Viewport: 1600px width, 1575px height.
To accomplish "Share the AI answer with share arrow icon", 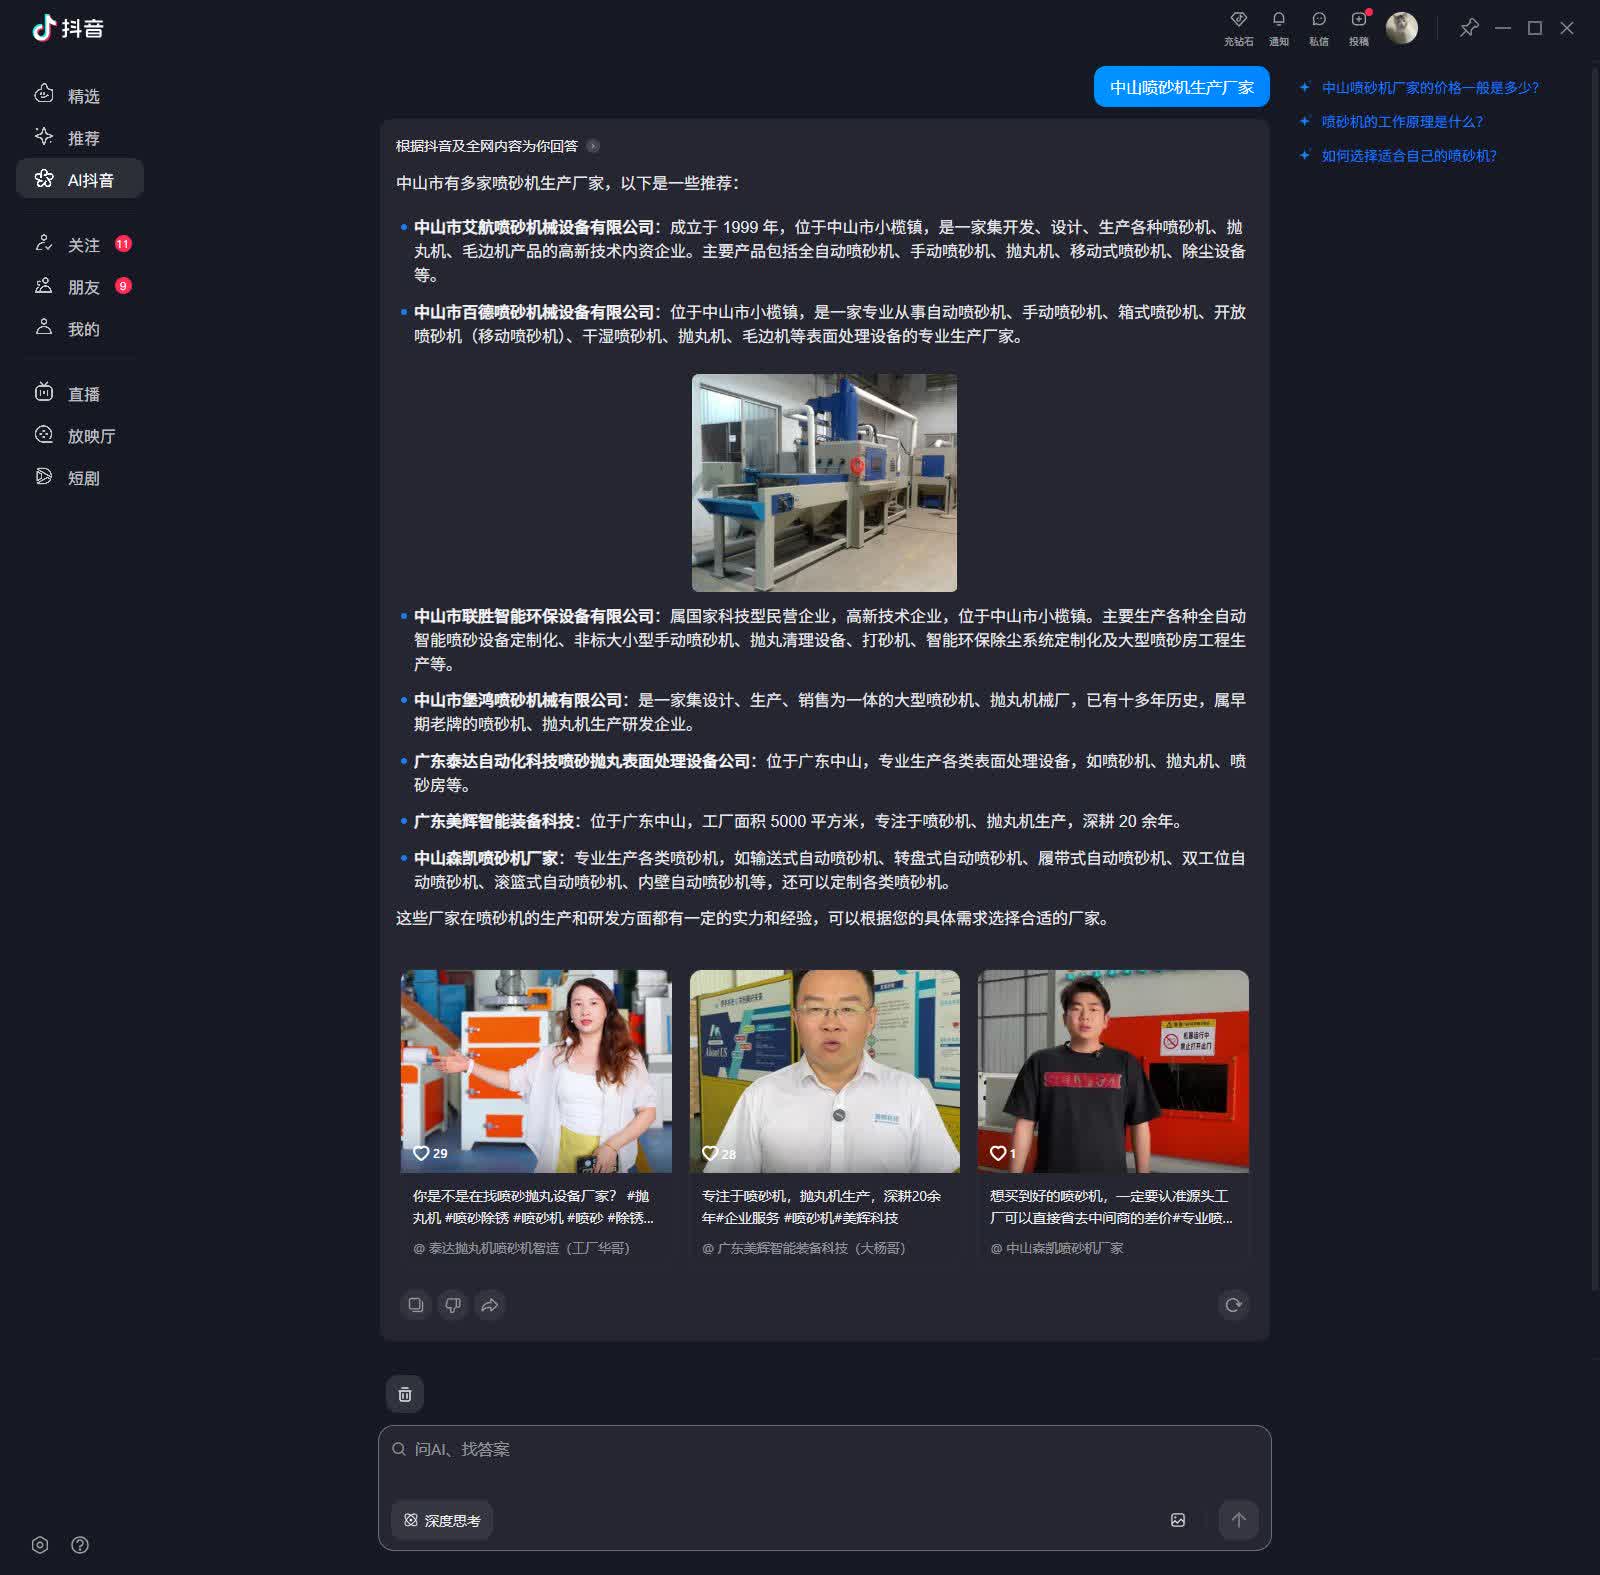I will (490, 1304).
